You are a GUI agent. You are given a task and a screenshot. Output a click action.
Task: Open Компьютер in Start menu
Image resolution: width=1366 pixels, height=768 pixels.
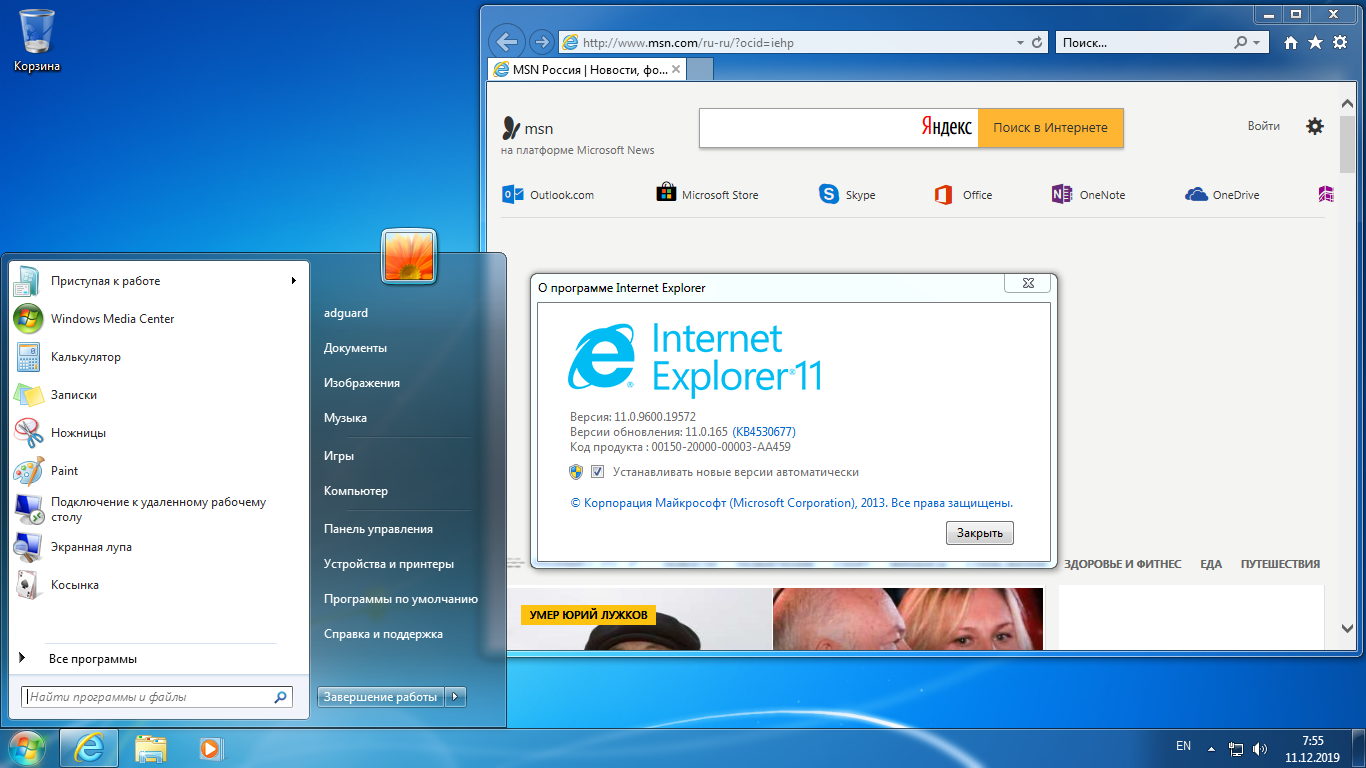click(356, 491)
